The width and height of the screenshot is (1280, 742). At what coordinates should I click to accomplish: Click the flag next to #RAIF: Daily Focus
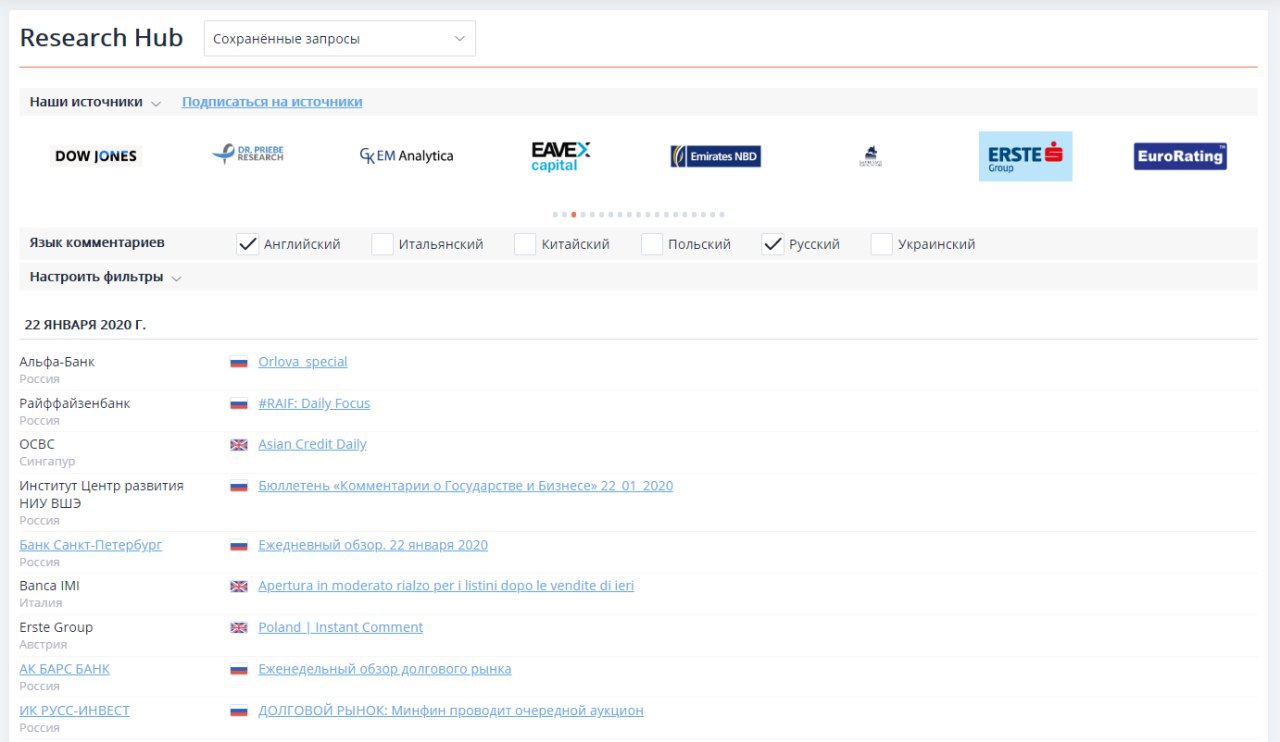pyautogui.click(x=239, y=404)
